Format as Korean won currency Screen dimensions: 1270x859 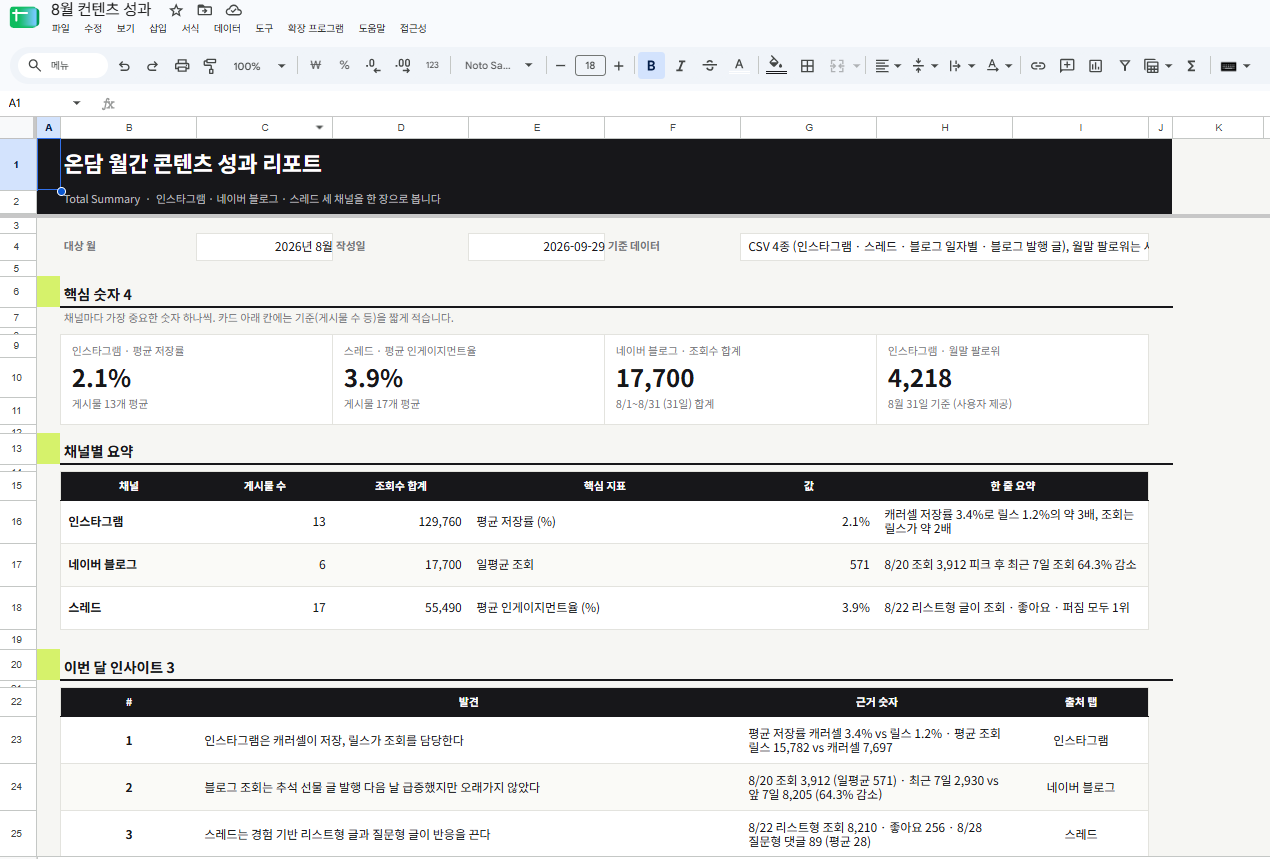pyautogui.click(x=315, y=66)
